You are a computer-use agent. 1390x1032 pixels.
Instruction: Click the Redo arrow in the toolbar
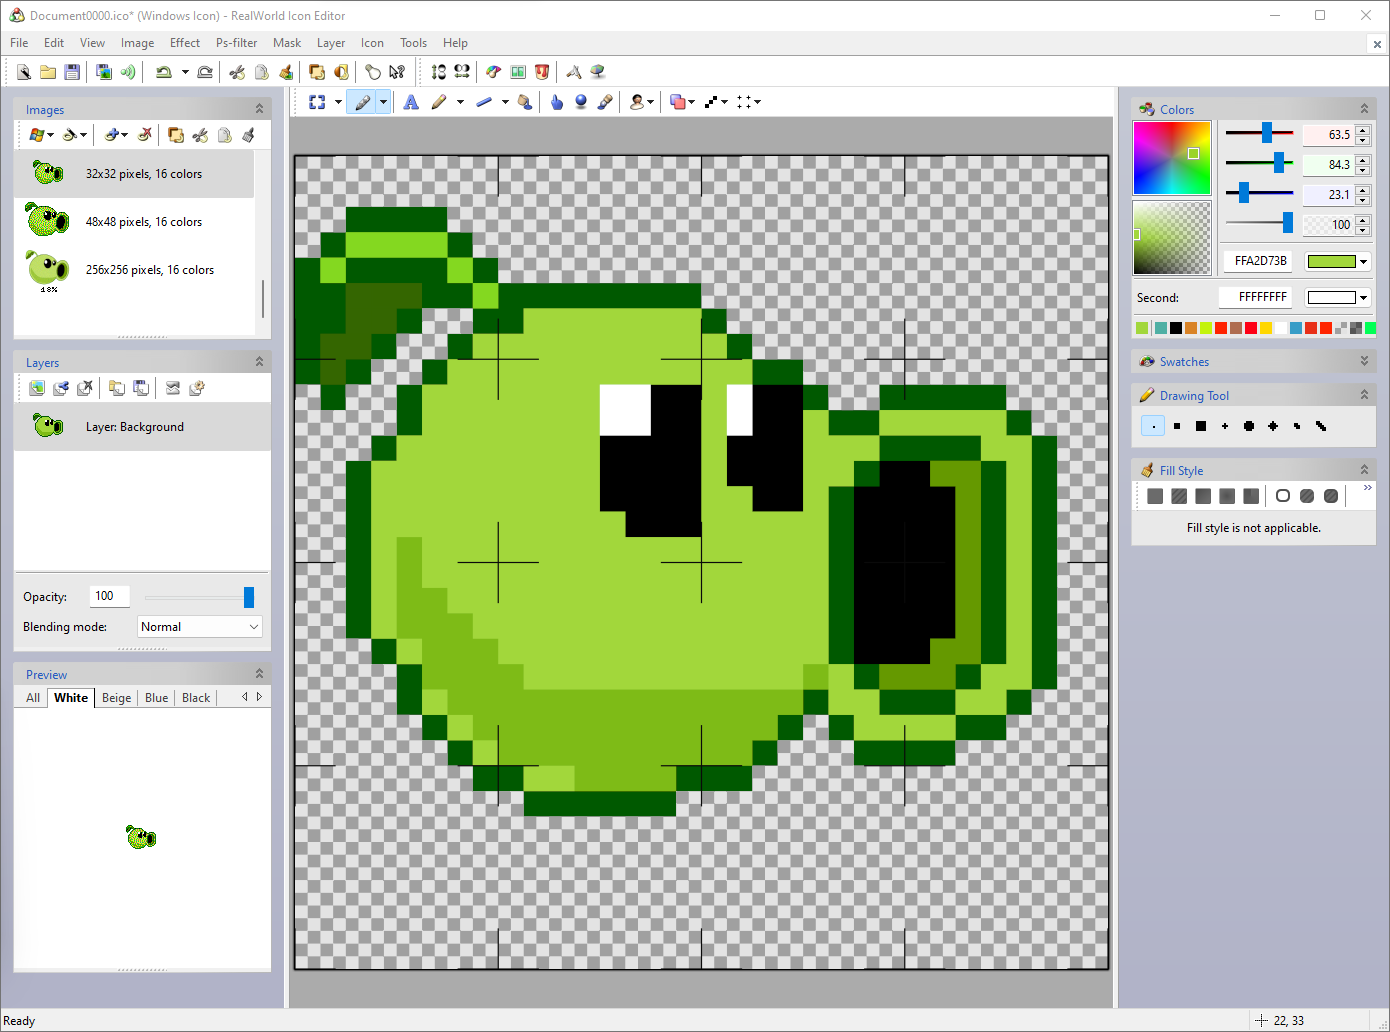pyautogui.click(x=205, y=72)
